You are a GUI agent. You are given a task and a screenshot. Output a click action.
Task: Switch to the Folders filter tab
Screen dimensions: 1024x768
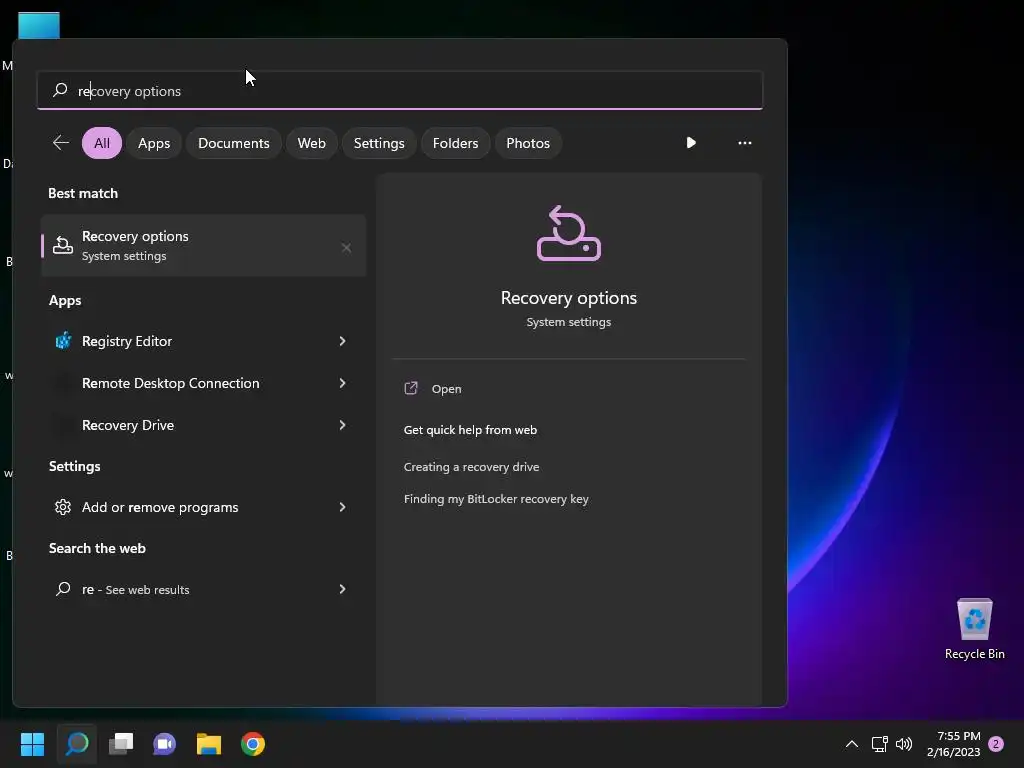coord(455,143)
